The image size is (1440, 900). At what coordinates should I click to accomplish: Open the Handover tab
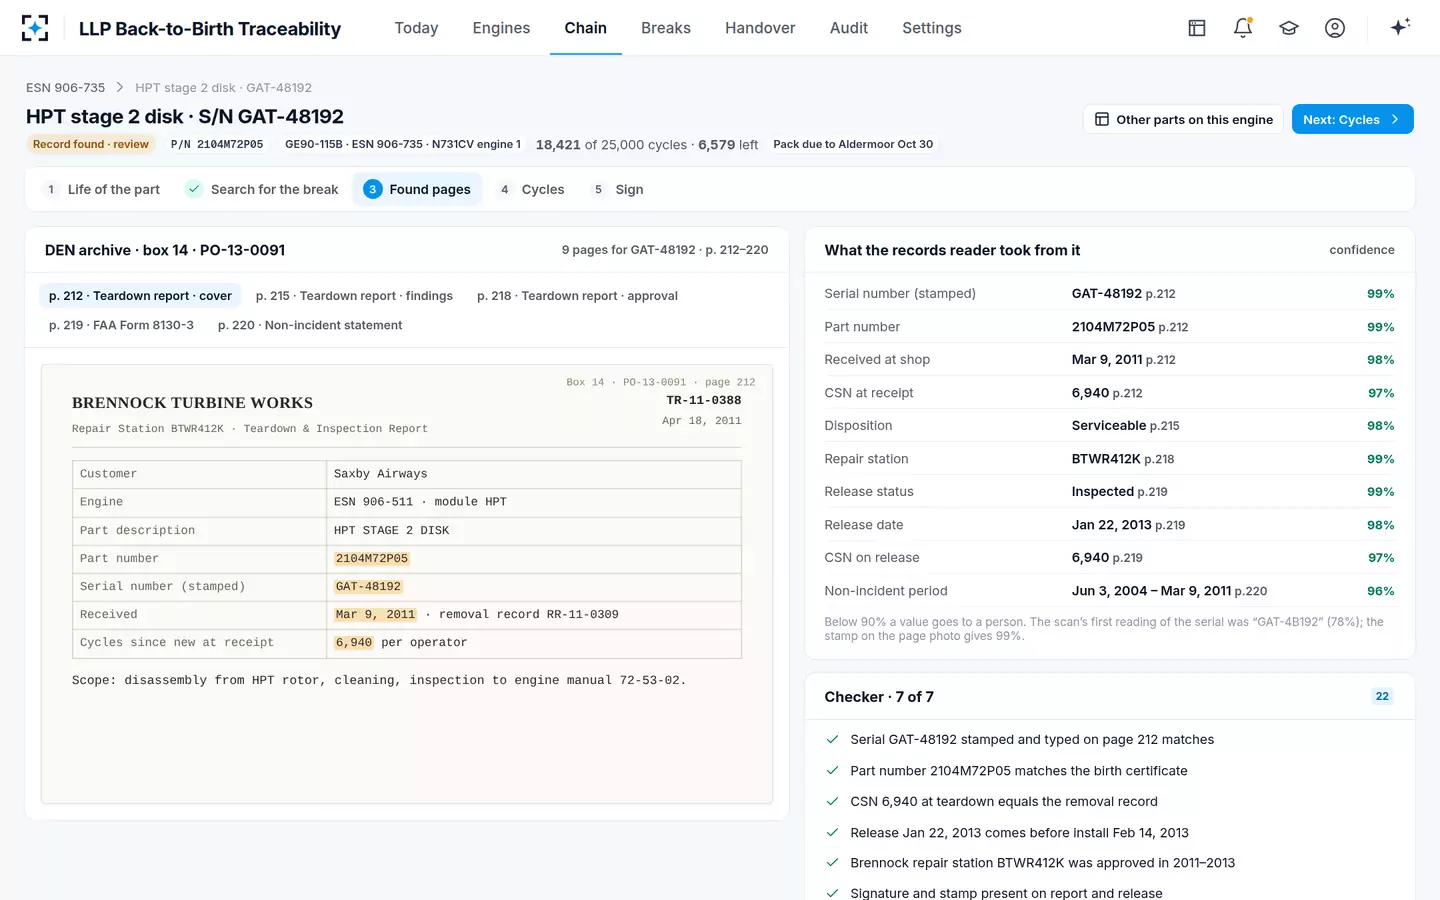coord(760,28)
